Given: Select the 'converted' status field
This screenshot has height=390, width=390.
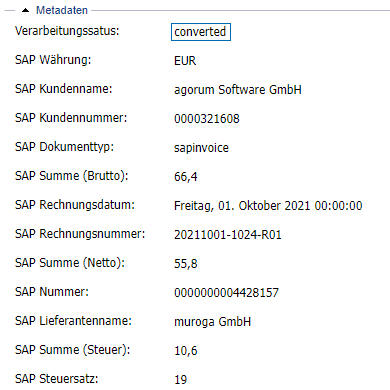Looking at the screenshot, I should [201, 32].
